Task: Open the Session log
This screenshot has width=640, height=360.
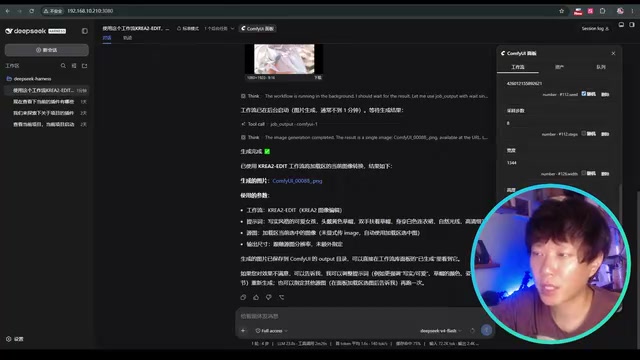Action: 595,29
